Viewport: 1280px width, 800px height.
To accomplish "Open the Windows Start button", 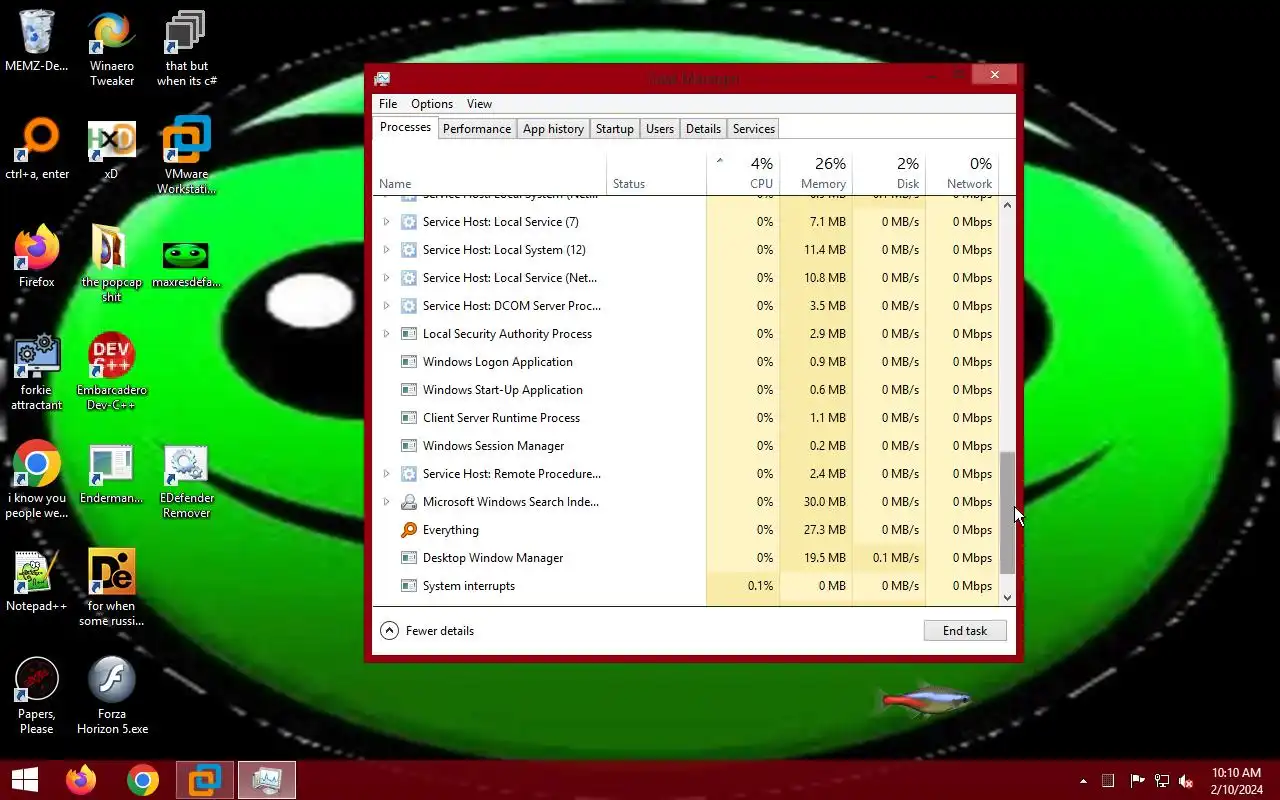I will (x=24, y=780).
